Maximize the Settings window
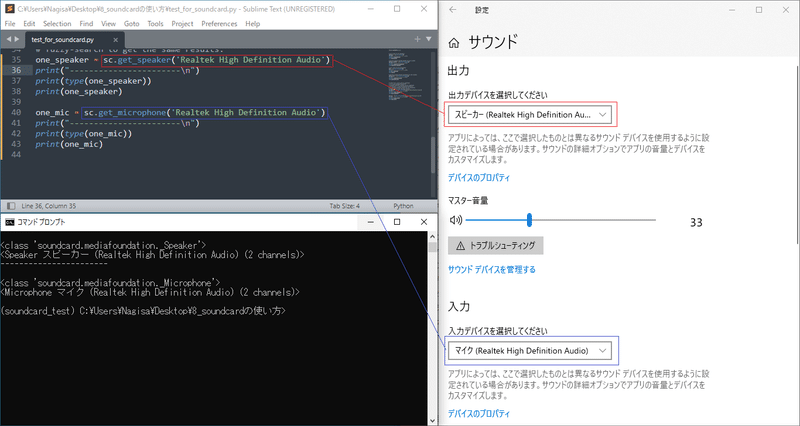 coord(759,10)
